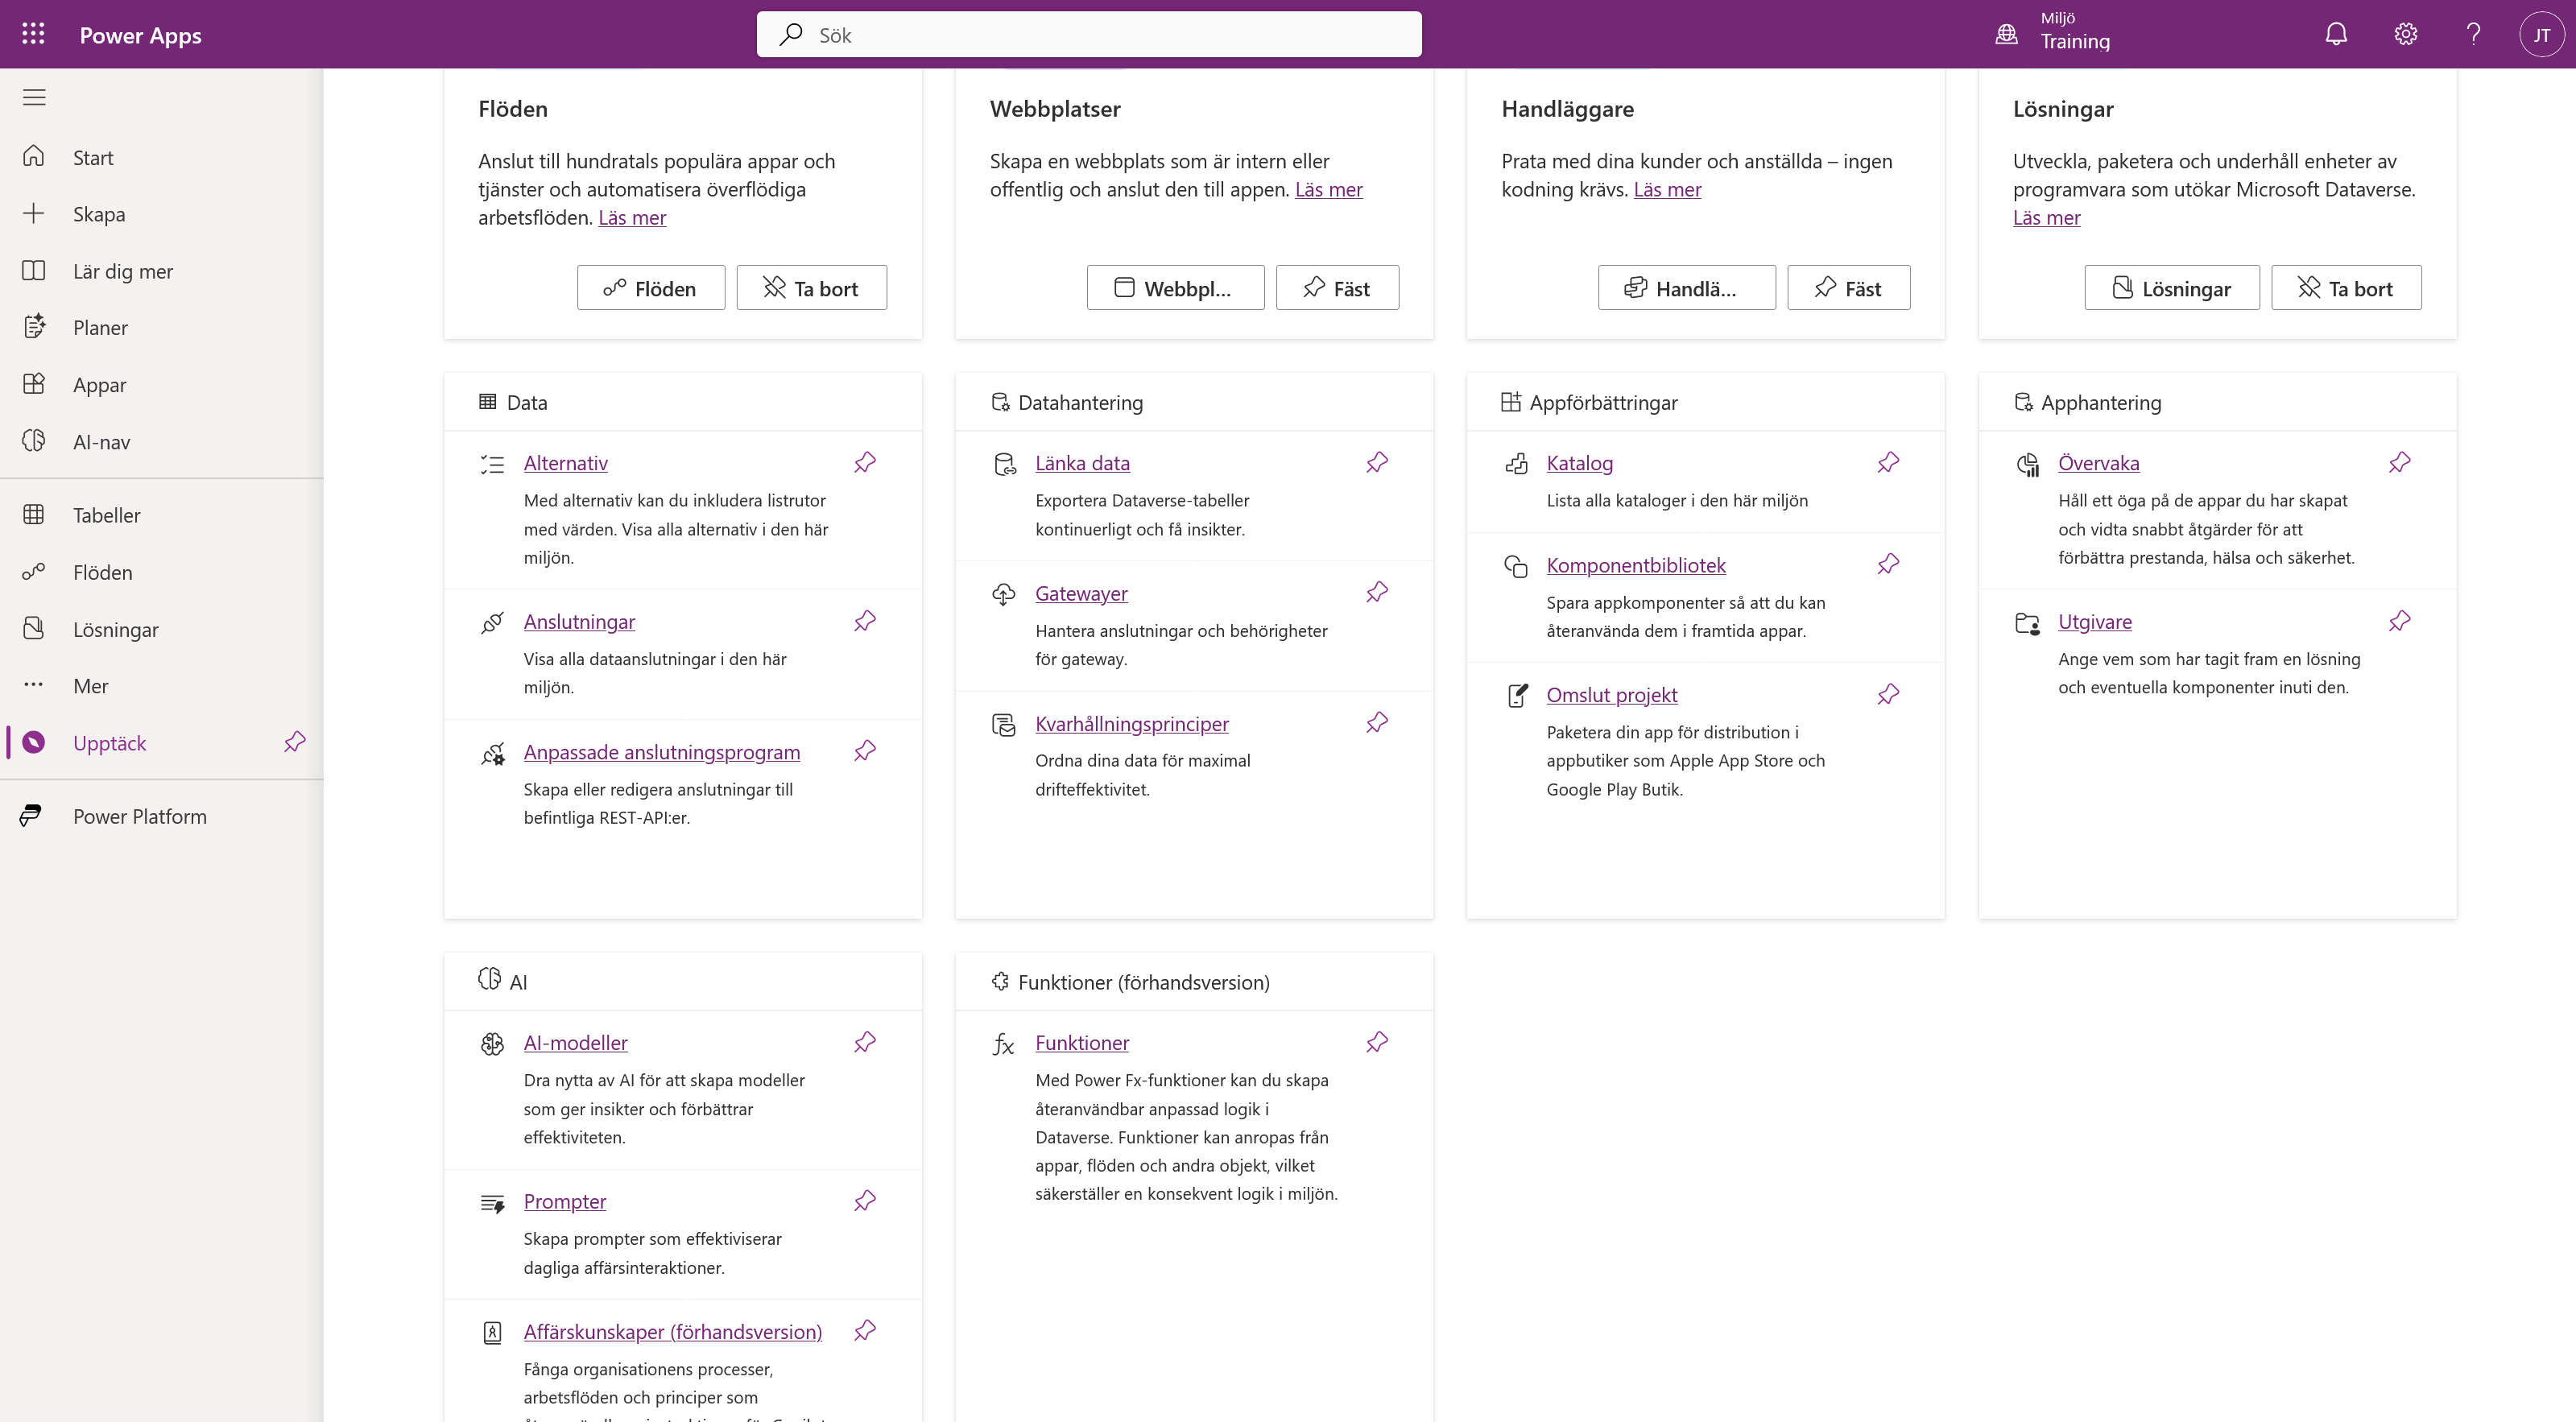Pin the Anslutningar item

865,621
